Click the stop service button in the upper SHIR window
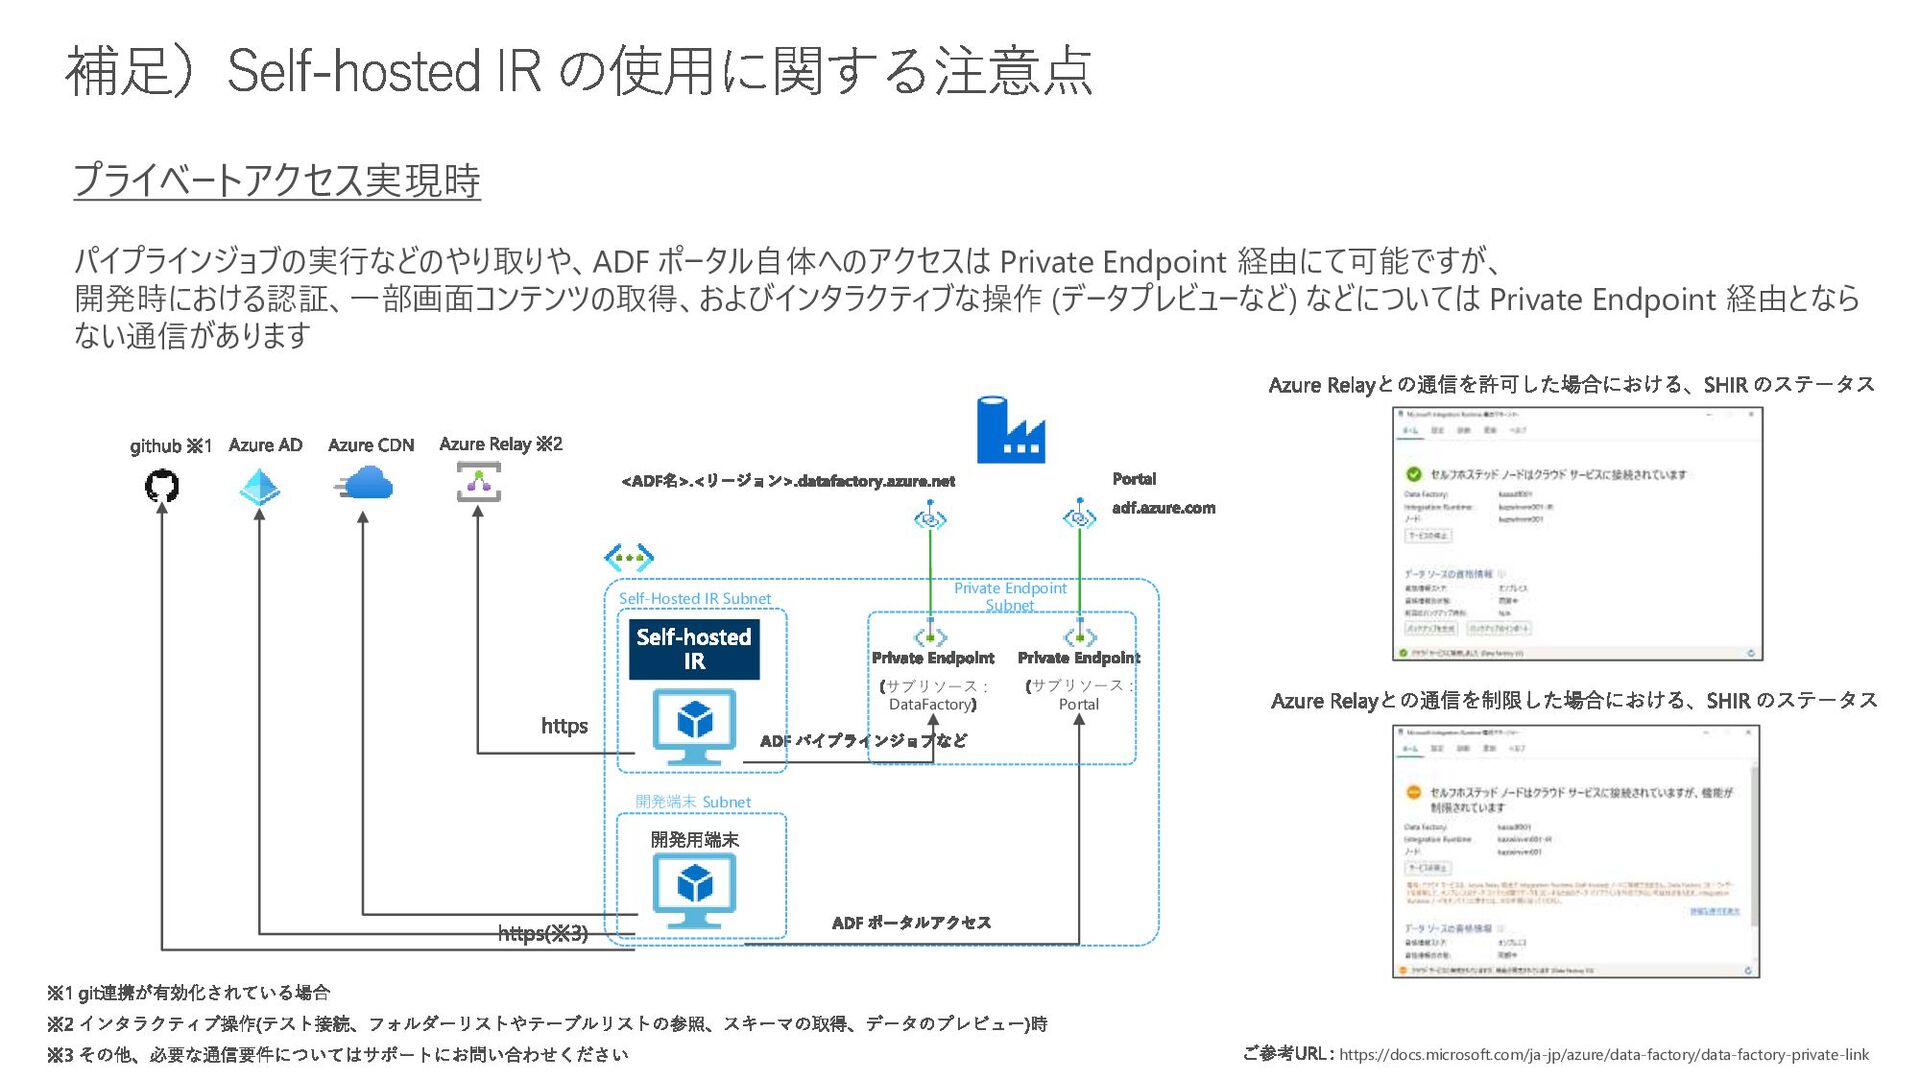 tap(1428, 536)
